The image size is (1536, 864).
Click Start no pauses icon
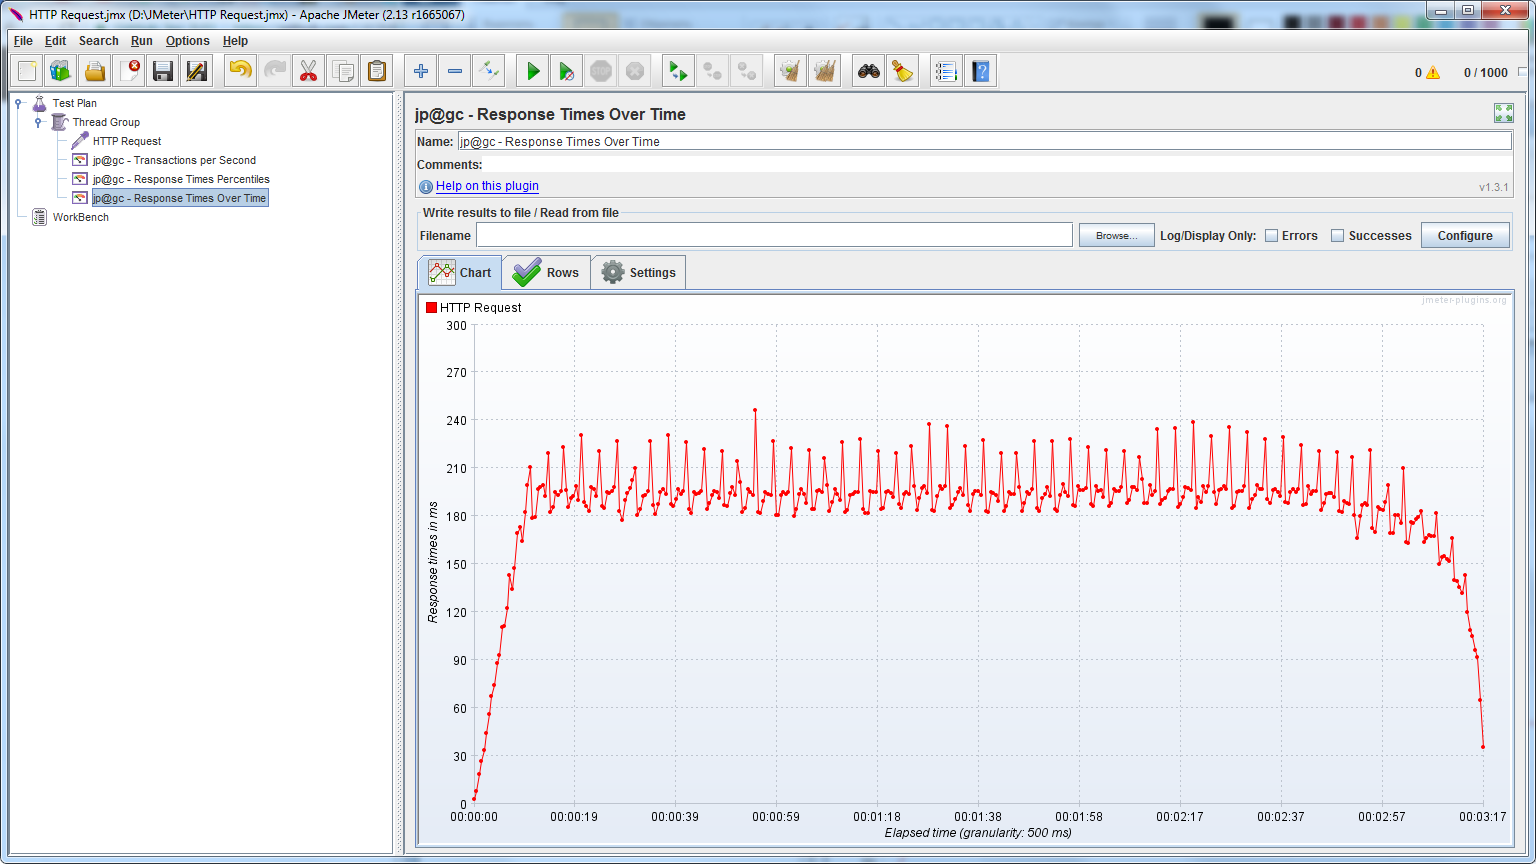click(x=567, y=71)
